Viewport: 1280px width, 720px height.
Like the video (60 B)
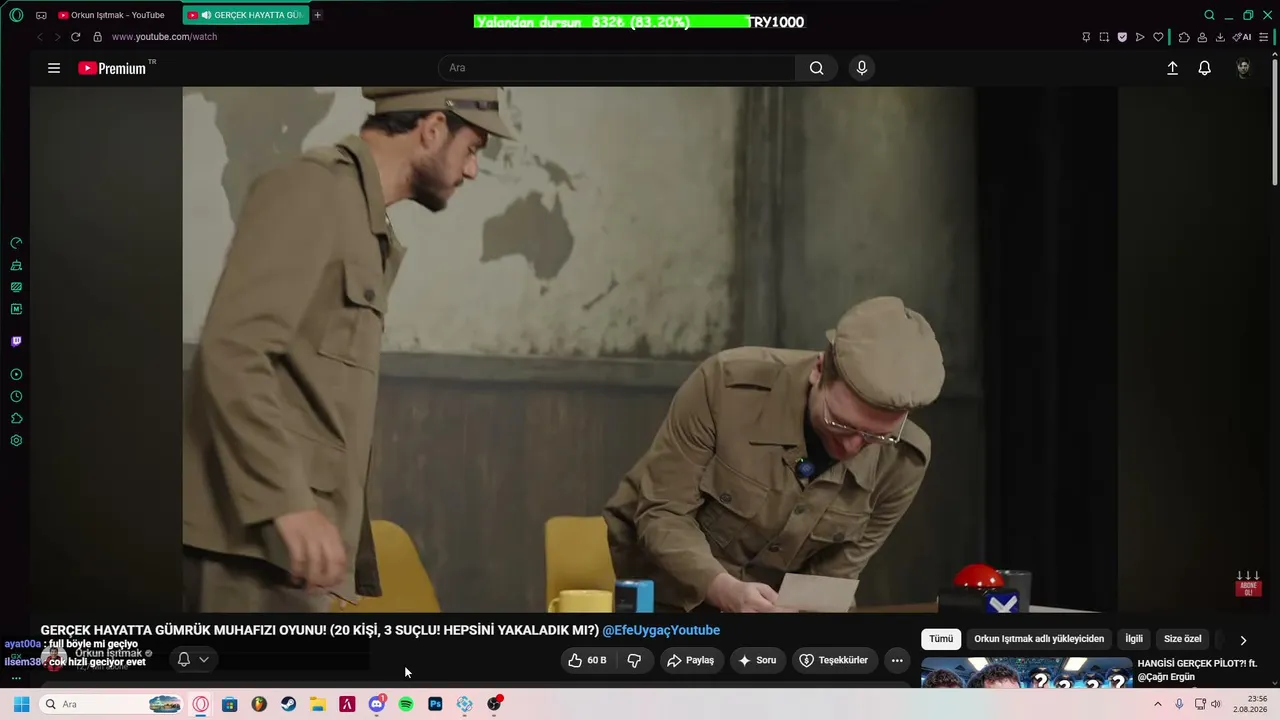click(587, 660)
